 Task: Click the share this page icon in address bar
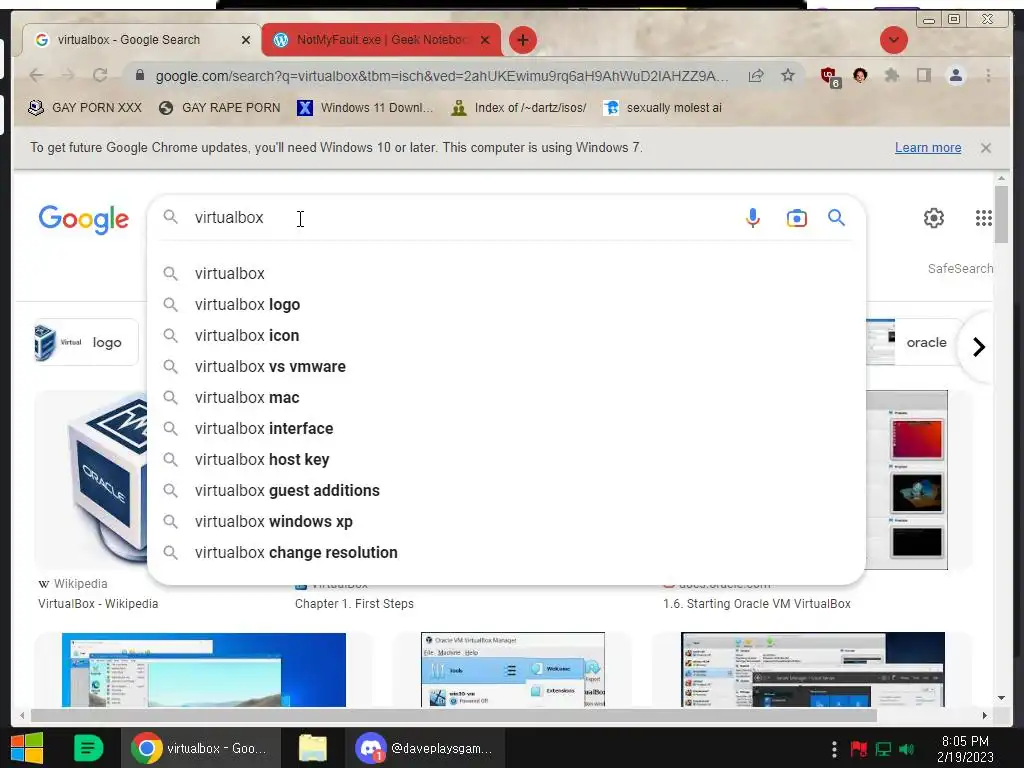pyautogui.click(x=756, y=75)
